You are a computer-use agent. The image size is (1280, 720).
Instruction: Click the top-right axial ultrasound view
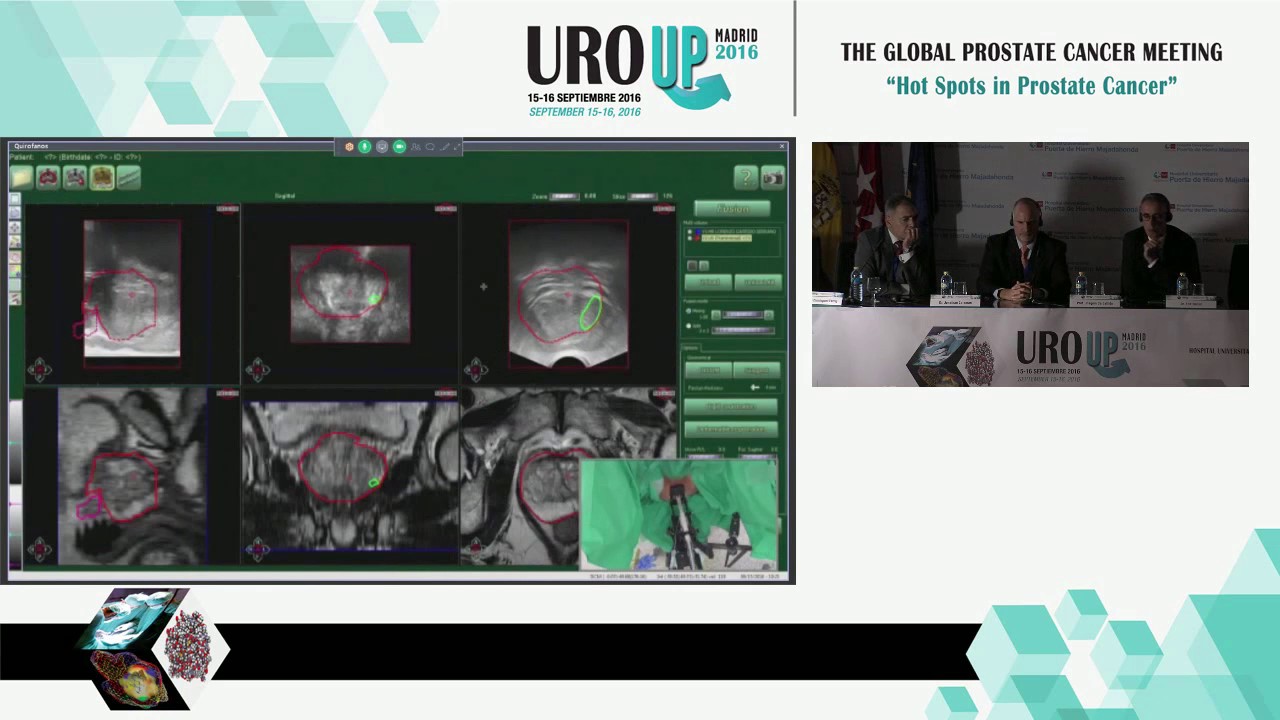click(x=568, y=293)
